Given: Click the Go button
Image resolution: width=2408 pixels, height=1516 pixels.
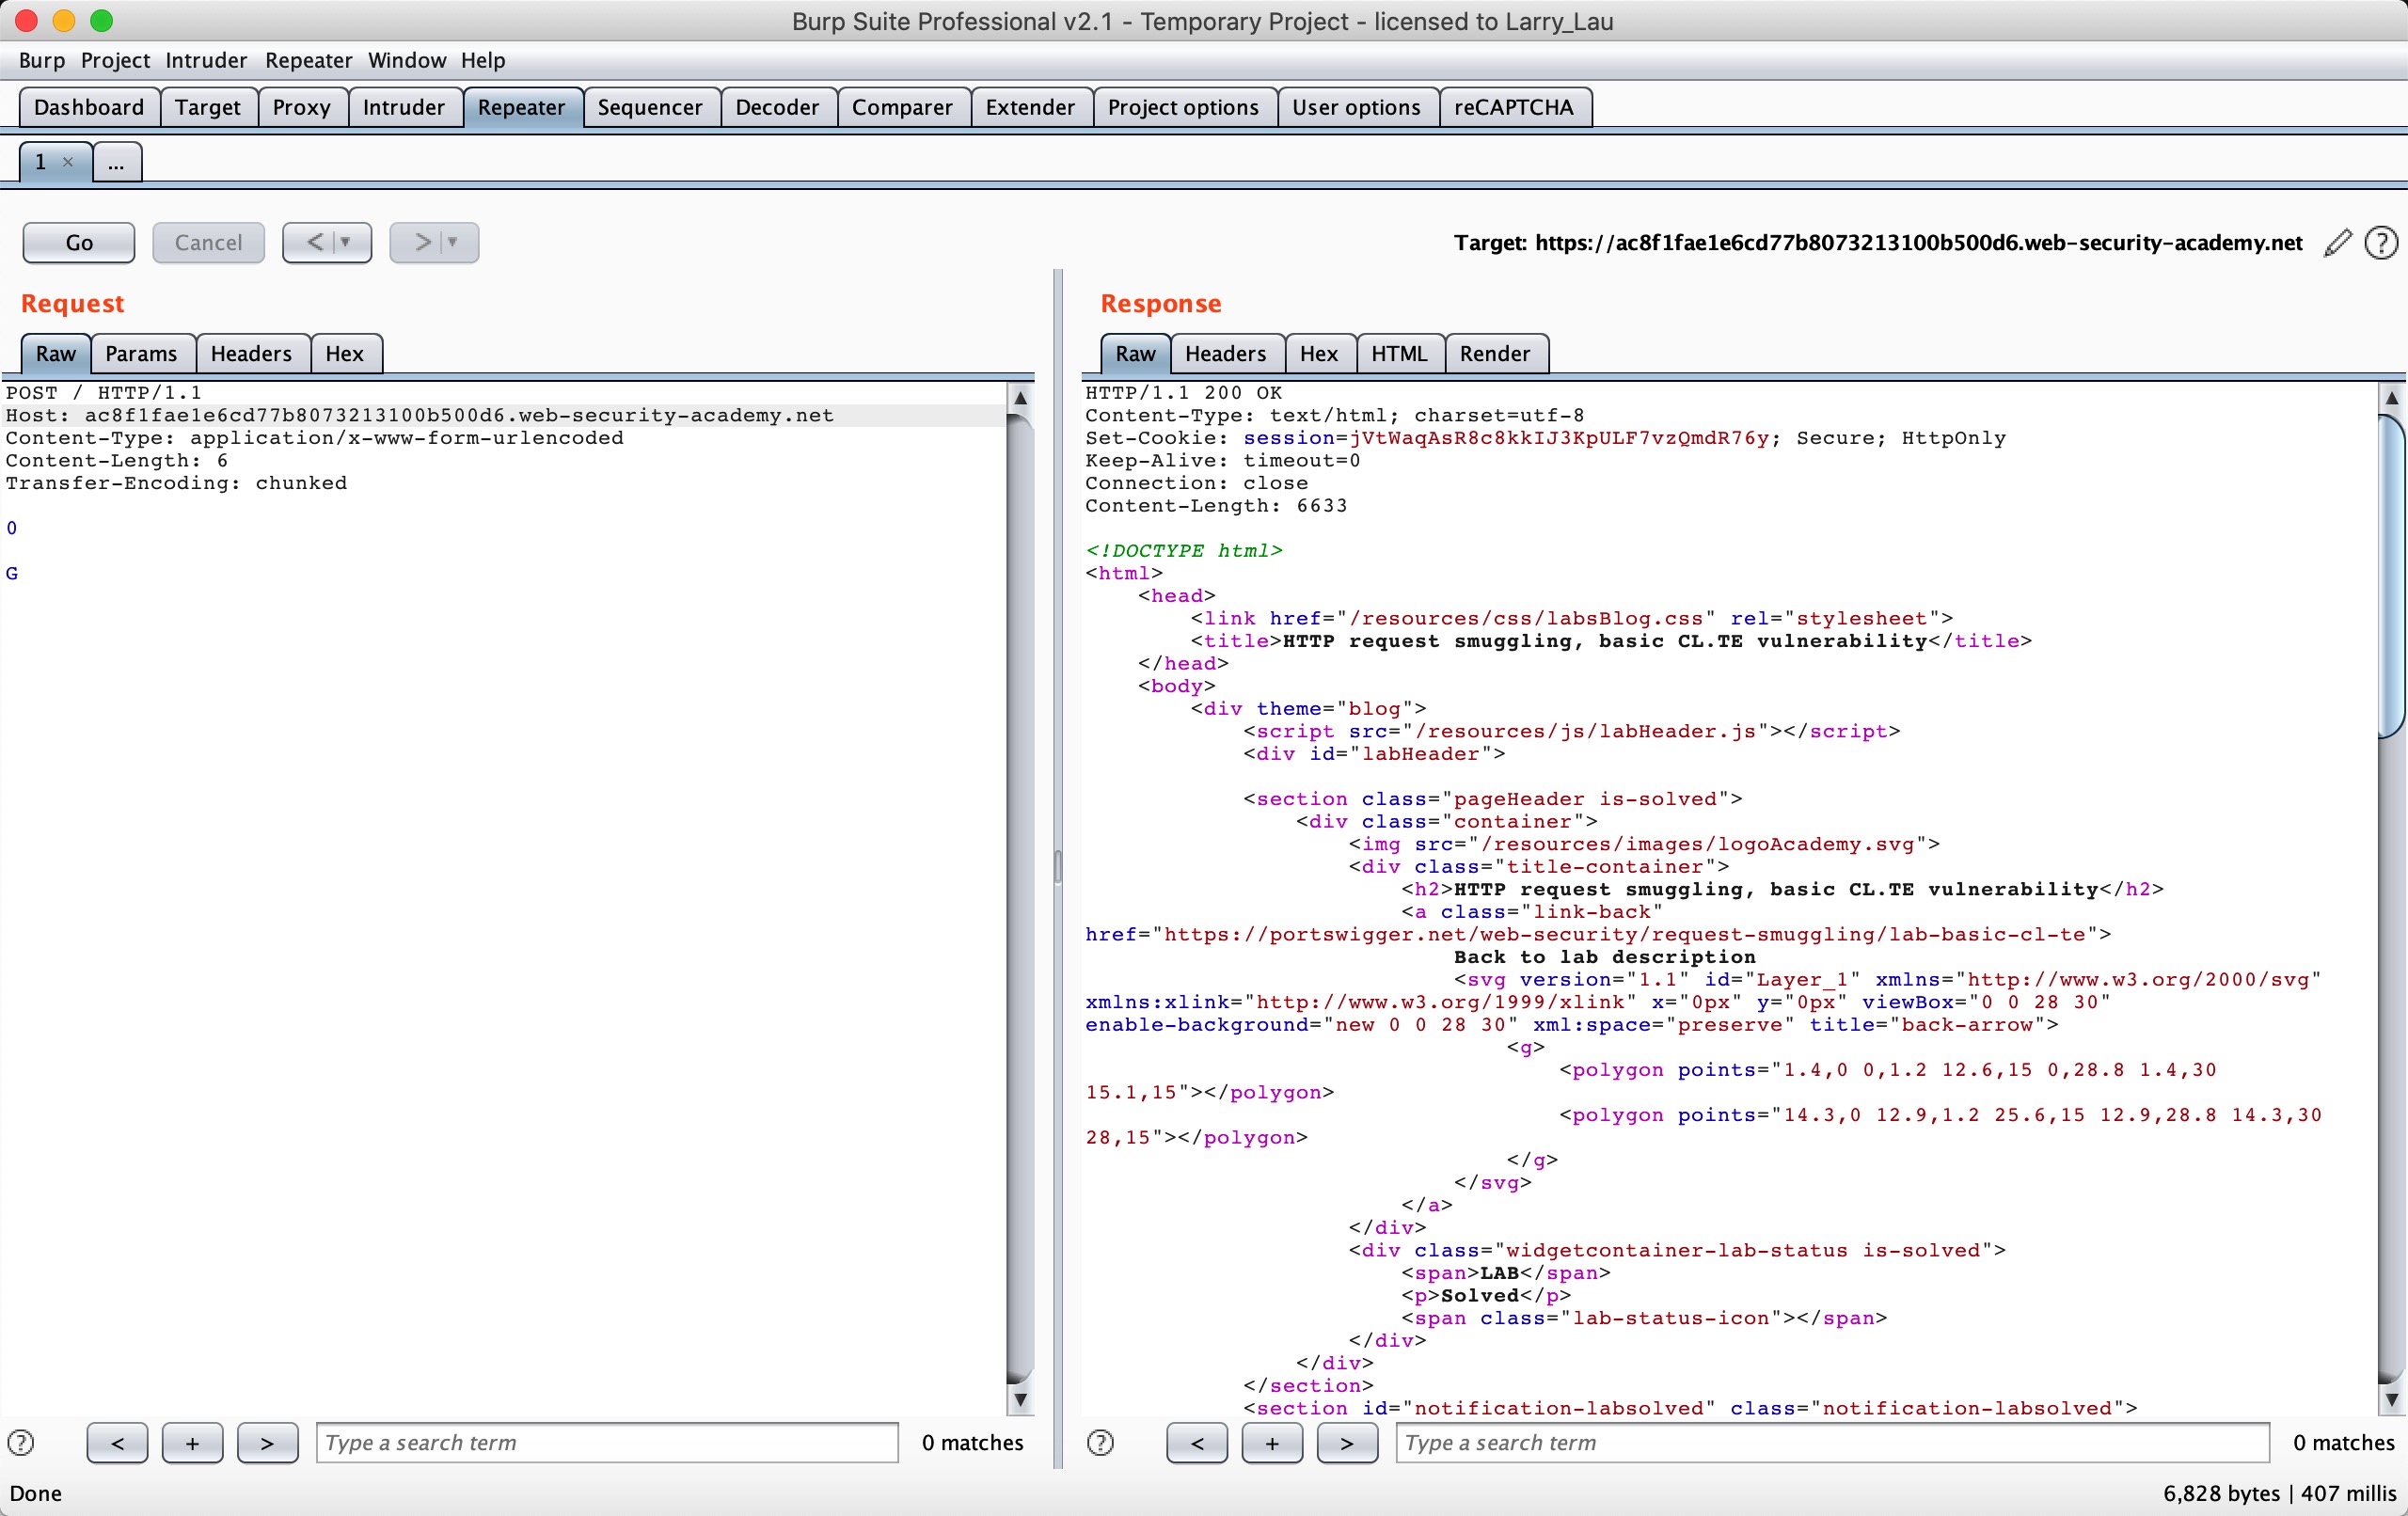Looking at the screenshot, I should click(79, 242).
